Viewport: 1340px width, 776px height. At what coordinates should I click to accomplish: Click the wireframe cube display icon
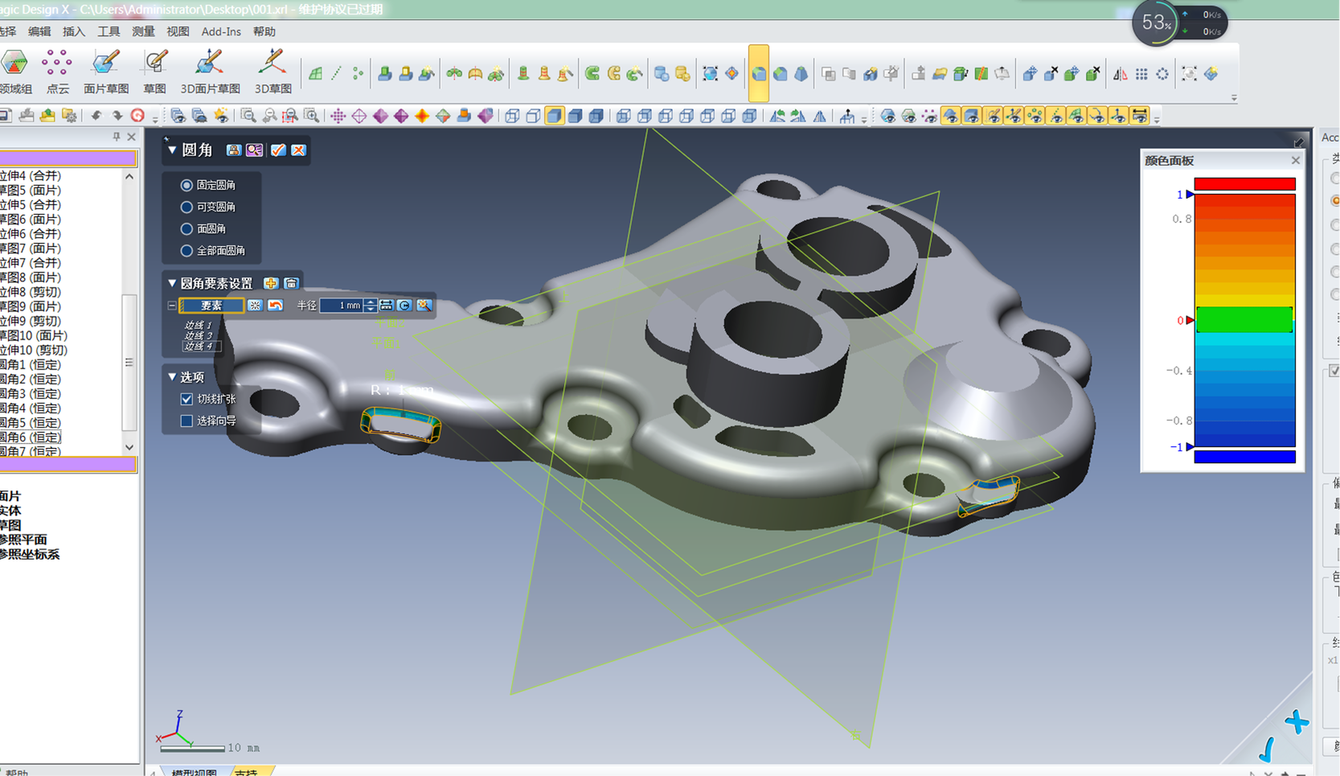pos(512,115)
